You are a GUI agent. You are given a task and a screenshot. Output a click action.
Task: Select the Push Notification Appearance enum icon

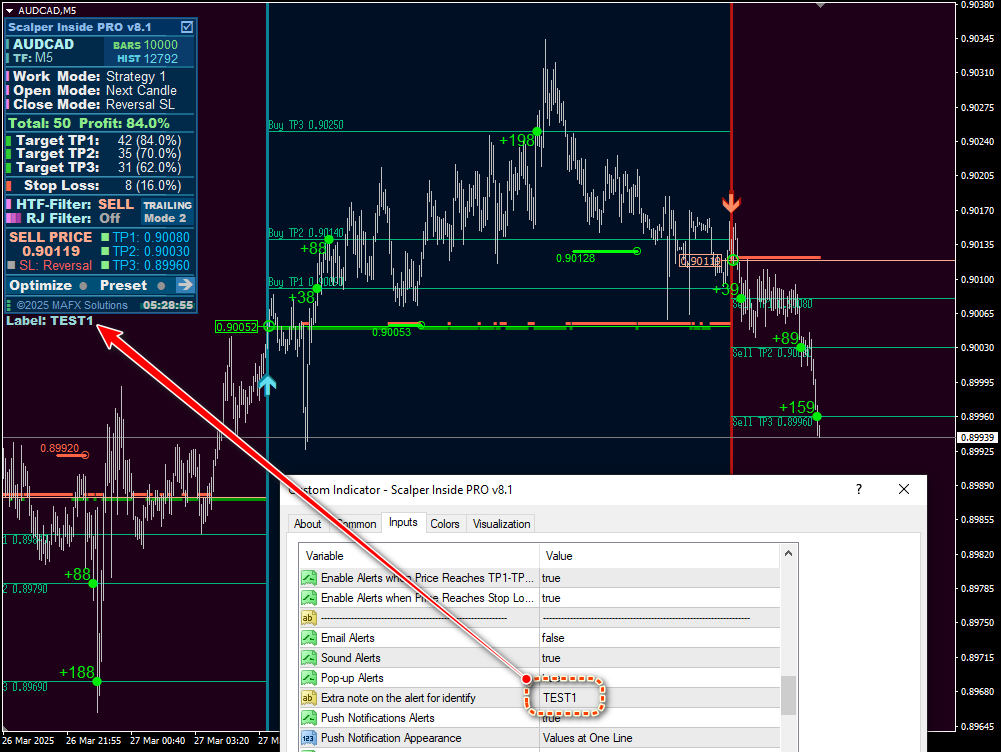coord(309,738)
